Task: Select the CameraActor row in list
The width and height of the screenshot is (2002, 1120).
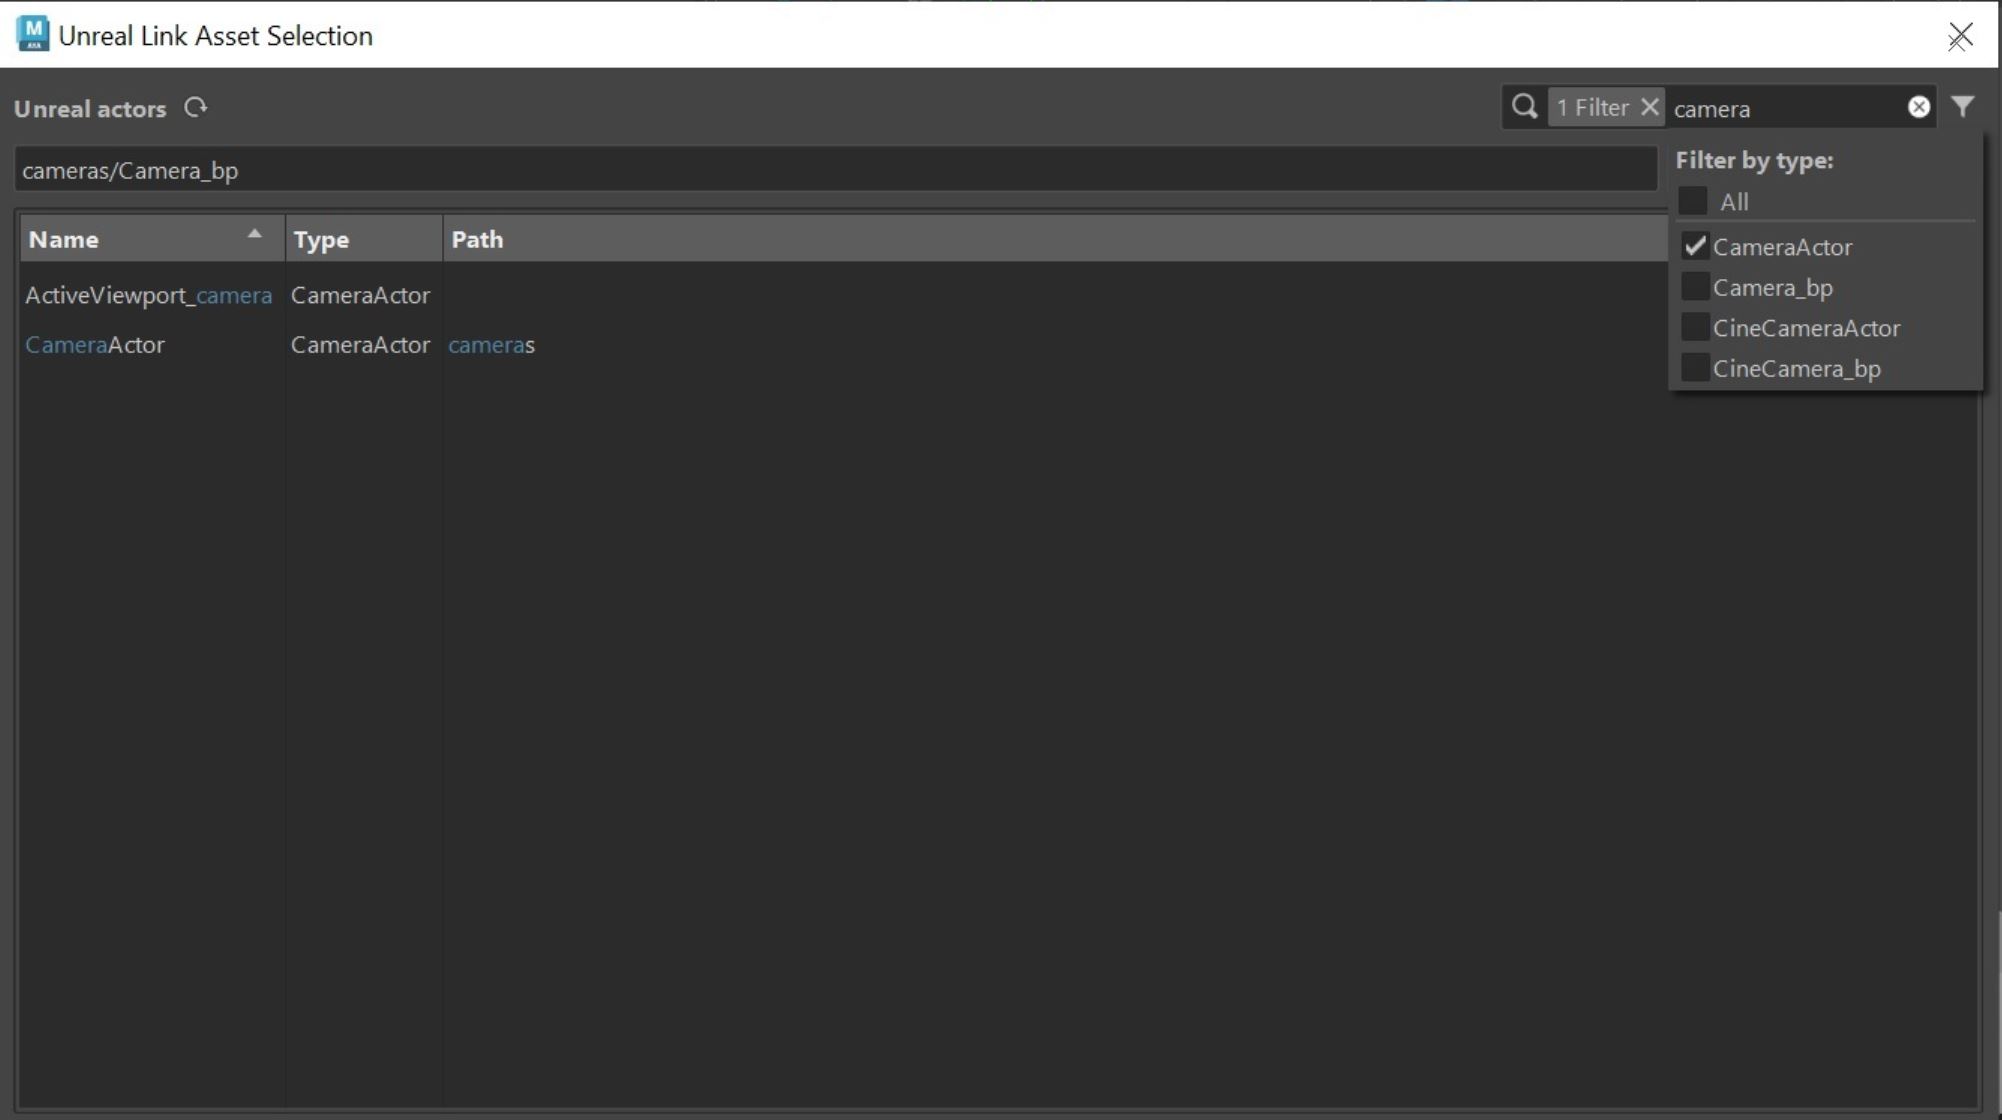Action: 95,345
